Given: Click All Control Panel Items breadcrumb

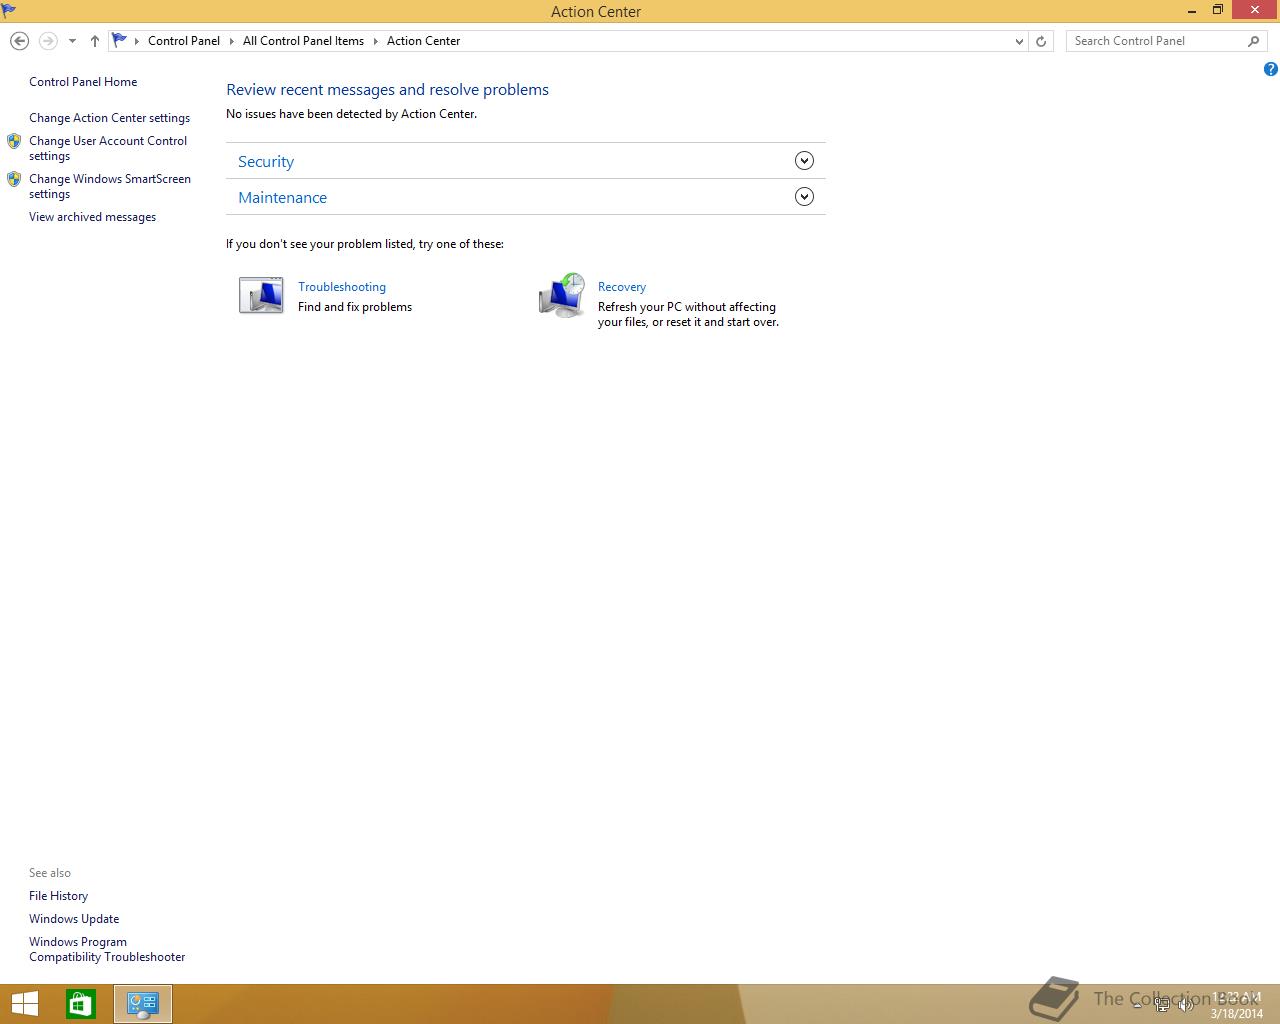Looking at the screenshot, I should click(303, 41).
